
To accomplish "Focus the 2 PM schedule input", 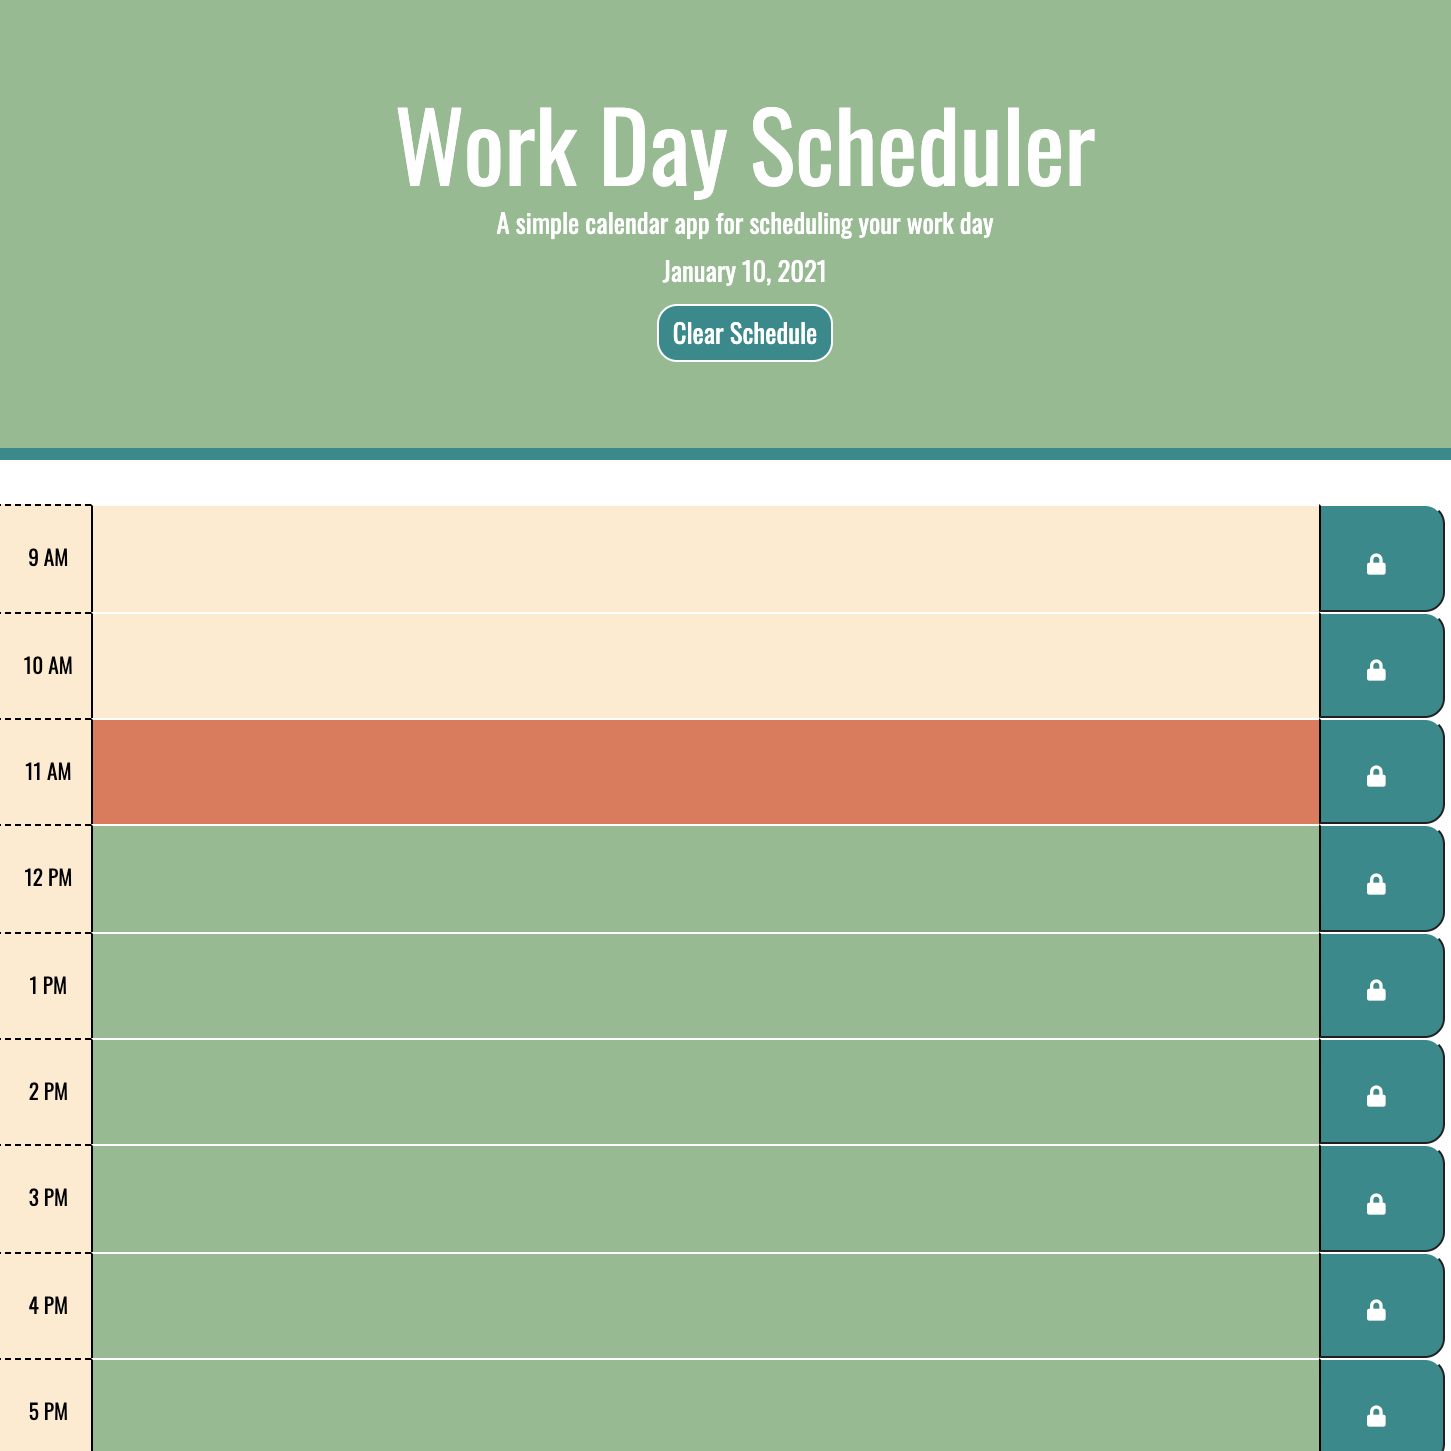I will tap(705, 1092).
